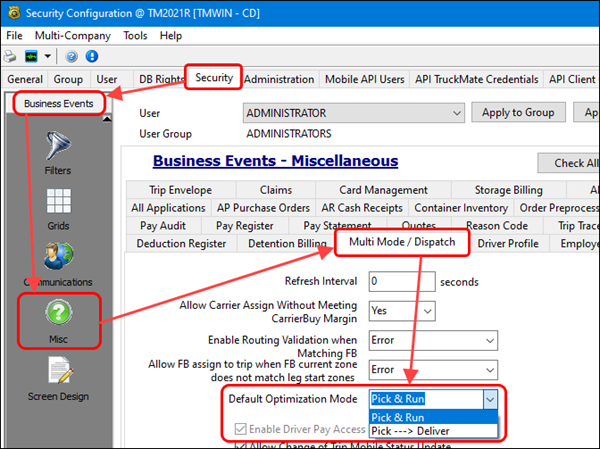Open Screen Design in the sidebar

pyautogui.click(x=58, y=377)
